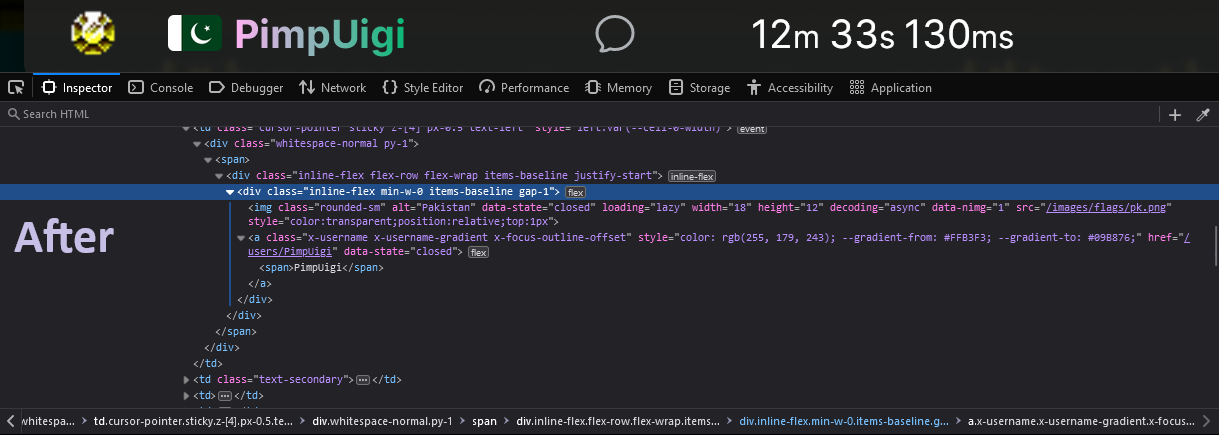Click the closing </td> tag row

209,363
